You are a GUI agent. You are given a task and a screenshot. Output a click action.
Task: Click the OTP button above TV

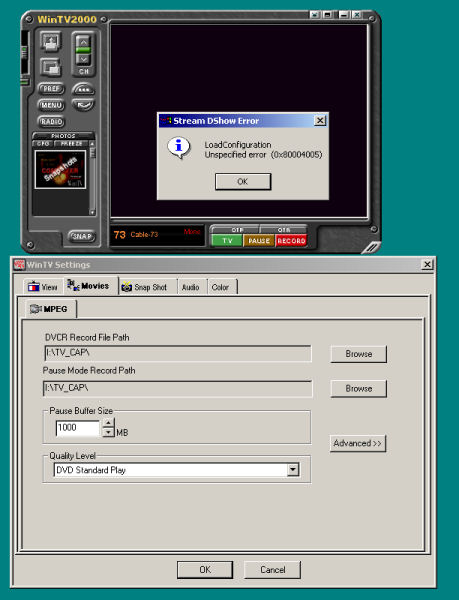coord(236,230)
